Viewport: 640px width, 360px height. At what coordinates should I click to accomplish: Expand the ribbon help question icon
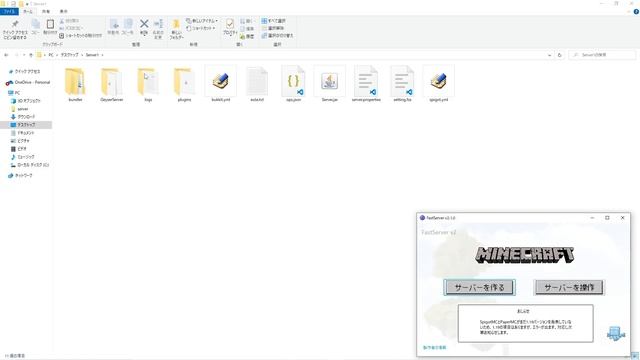click(x=636, y=11)
